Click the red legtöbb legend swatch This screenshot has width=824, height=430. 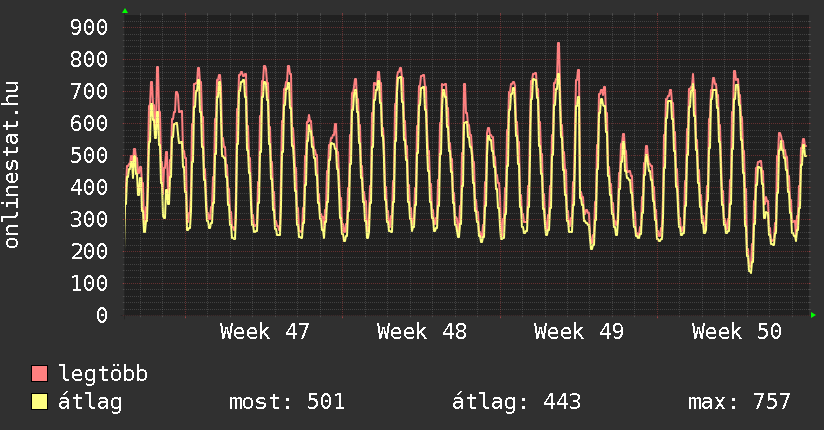coord(40,375)
